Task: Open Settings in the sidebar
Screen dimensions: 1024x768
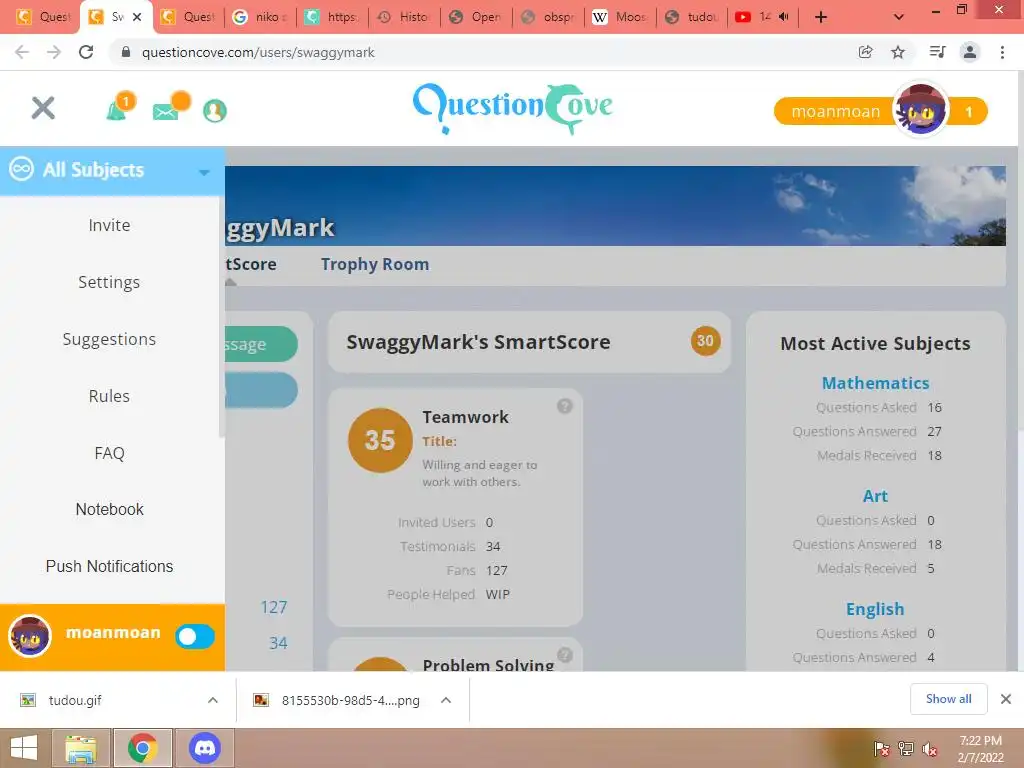Action: click(109, 282)
